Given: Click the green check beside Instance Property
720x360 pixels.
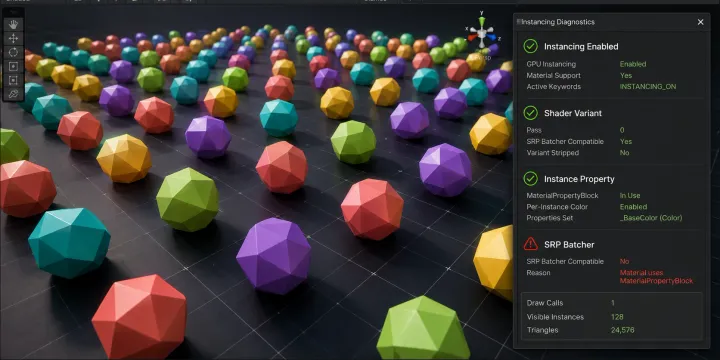Looking at the screenshot, I should 530,179.
